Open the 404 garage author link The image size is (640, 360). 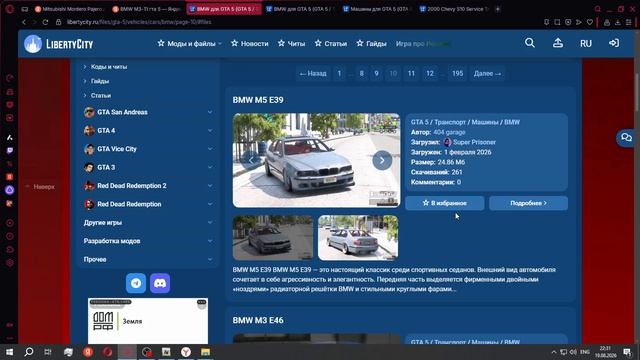point(449,132)
